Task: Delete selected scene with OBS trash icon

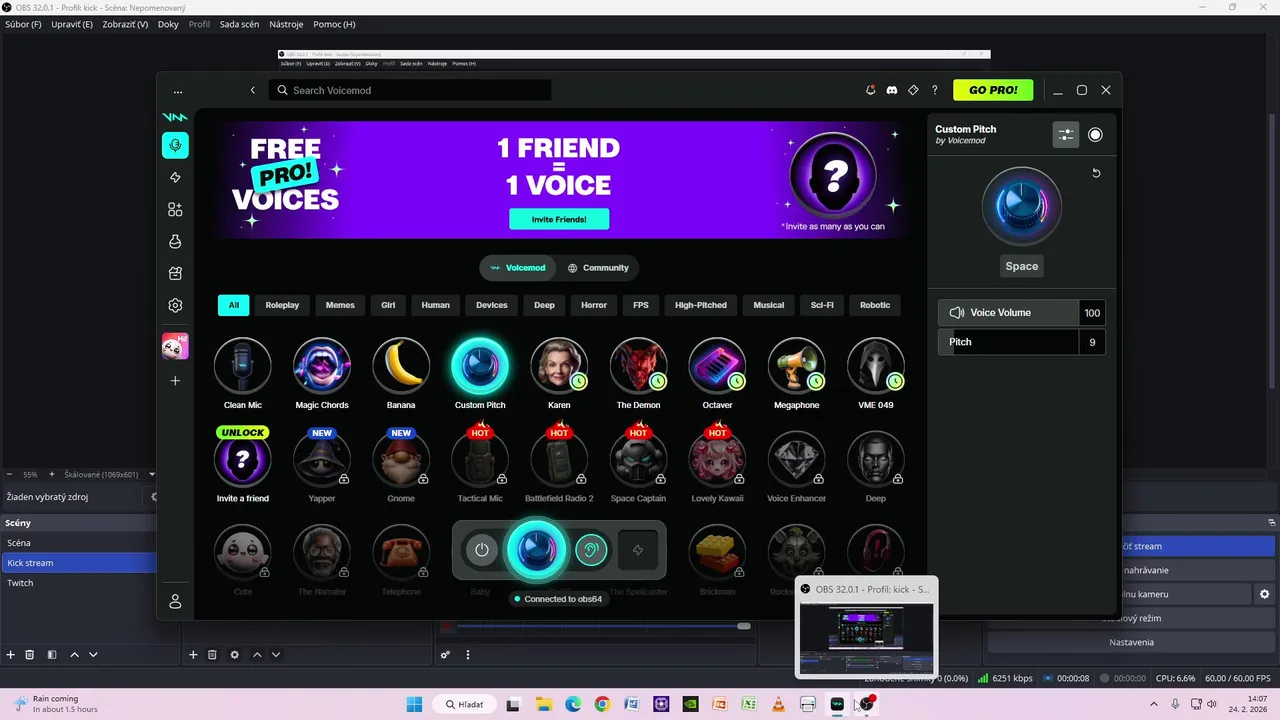Action: pos(30,655)
